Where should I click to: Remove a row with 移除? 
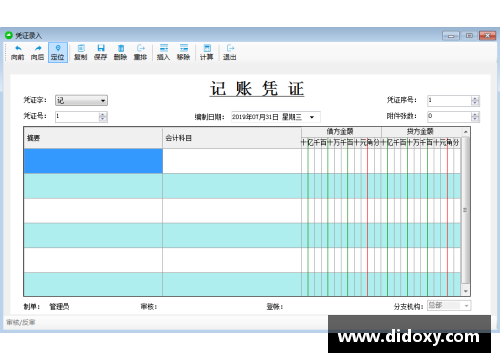click(184, 53)
